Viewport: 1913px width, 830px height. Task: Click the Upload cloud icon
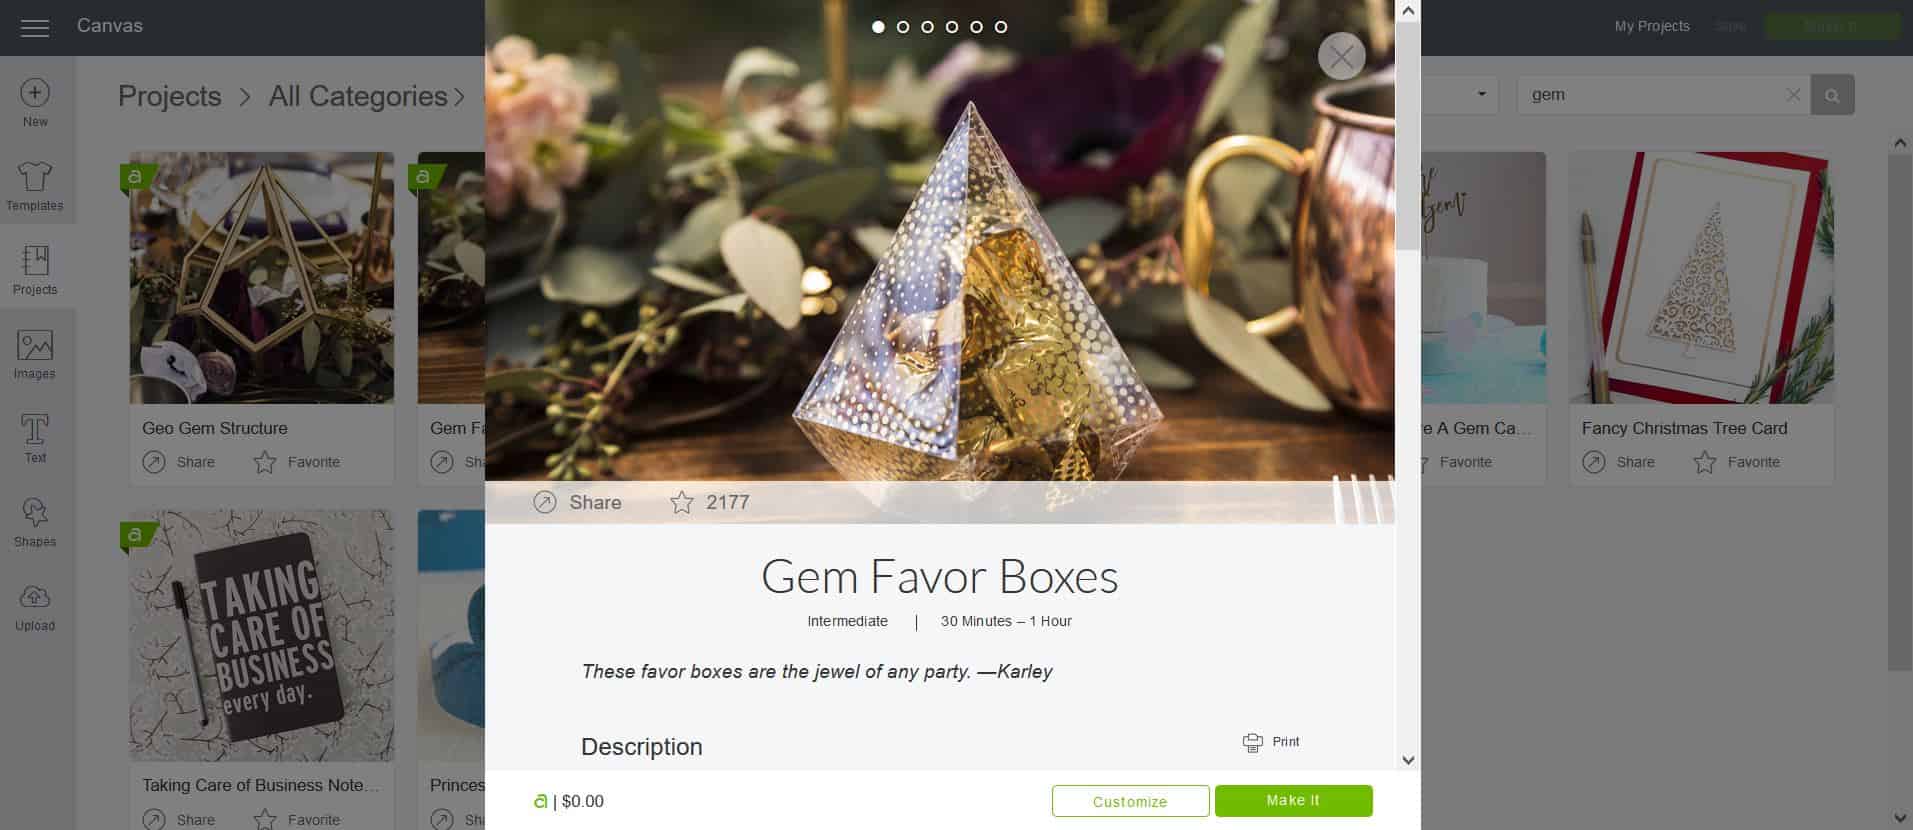(35, 597)
